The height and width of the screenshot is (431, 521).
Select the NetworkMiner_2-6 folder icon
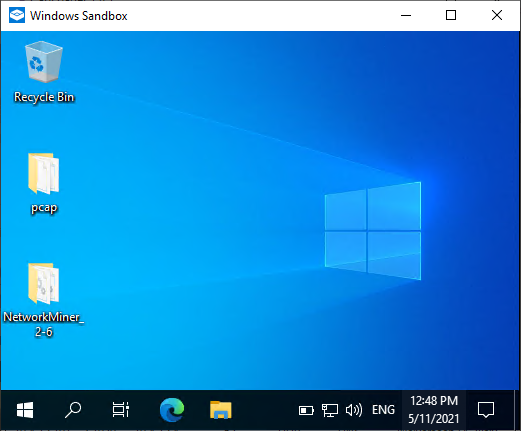pos(44,284)
